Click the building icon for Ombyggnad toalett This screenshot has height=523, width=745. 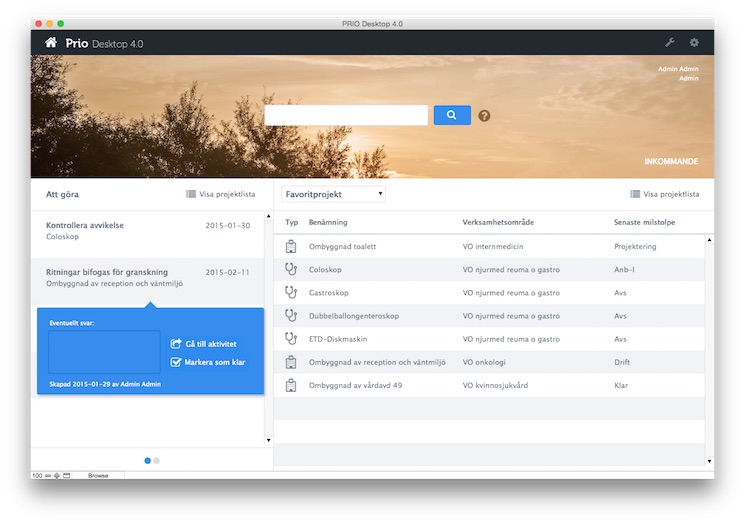tap(292, 246)
